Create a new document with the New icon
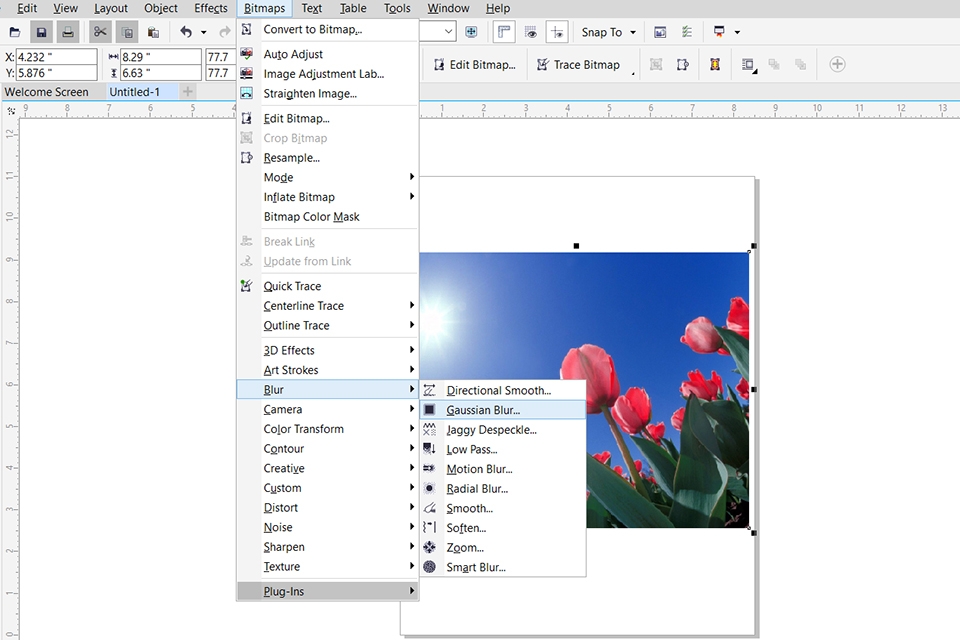The height and width of the screenshot is (640, 960). [x=14, y=31]
